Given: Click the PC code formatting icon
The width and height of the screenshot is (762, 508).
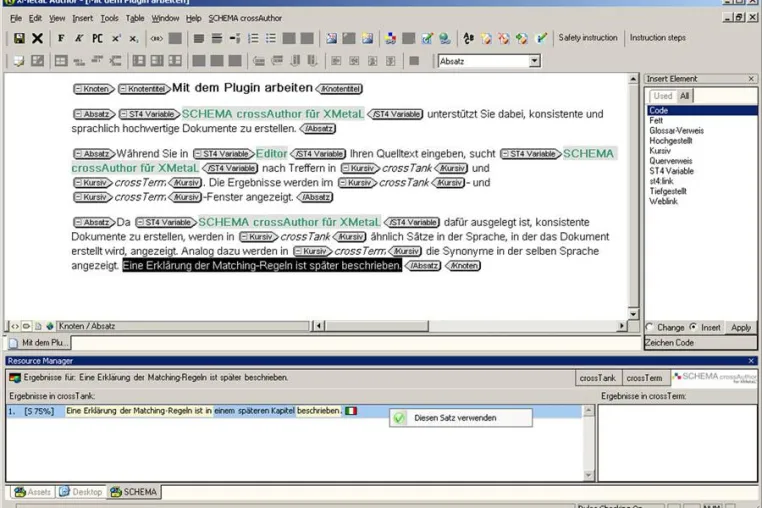Looking at the screenshot, I should tap(97, 38).
